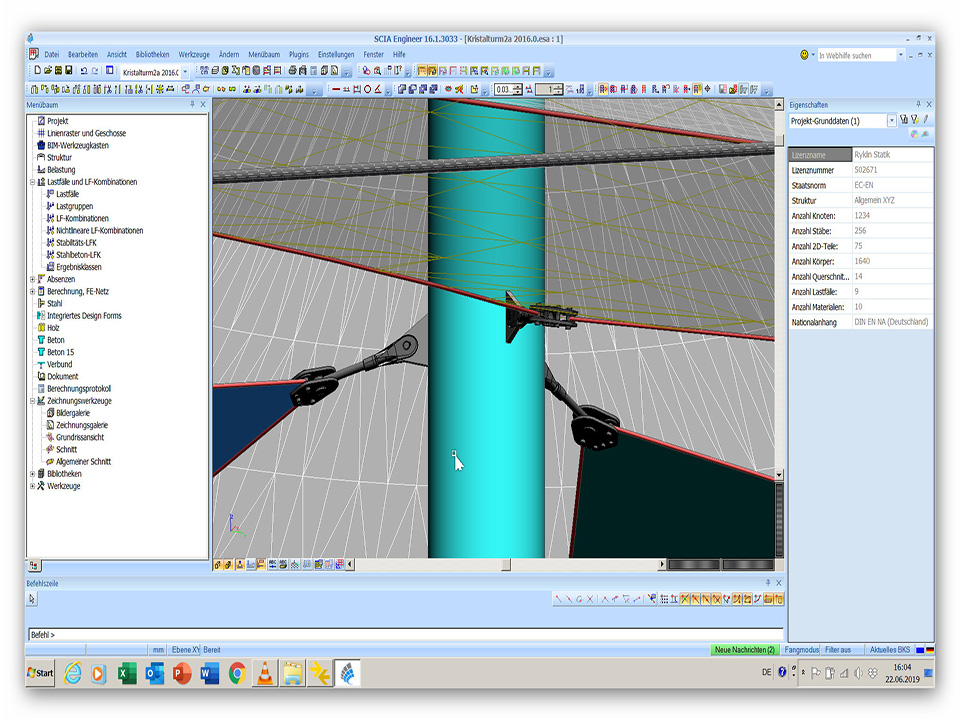Click the save diskette icon in toolbar
This screenshot has height=720, width=960.
click(x=69, y=71)
